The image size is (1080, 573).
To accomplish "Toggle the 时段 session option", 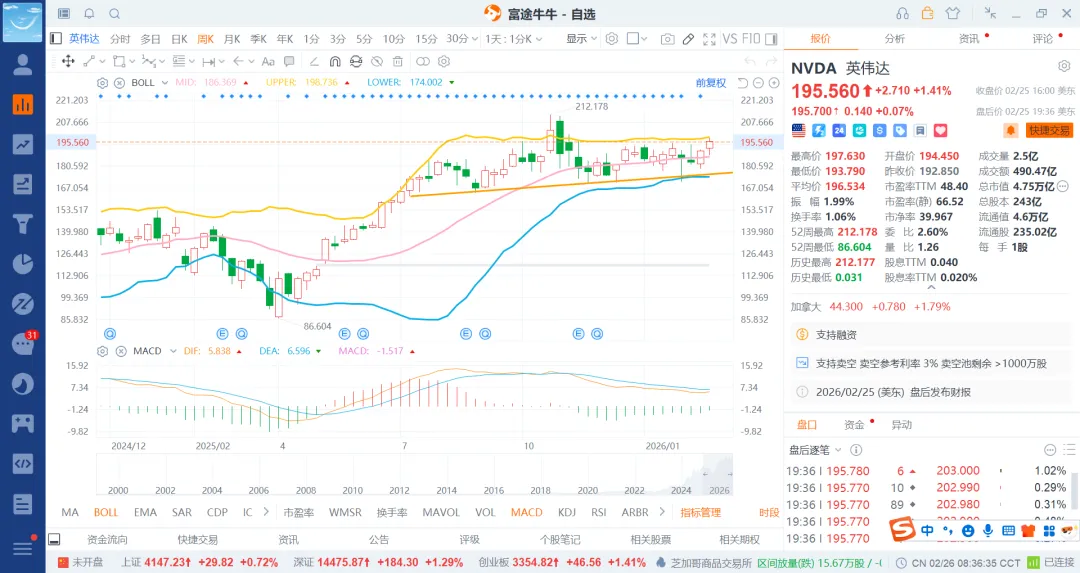I will (769, 512).
